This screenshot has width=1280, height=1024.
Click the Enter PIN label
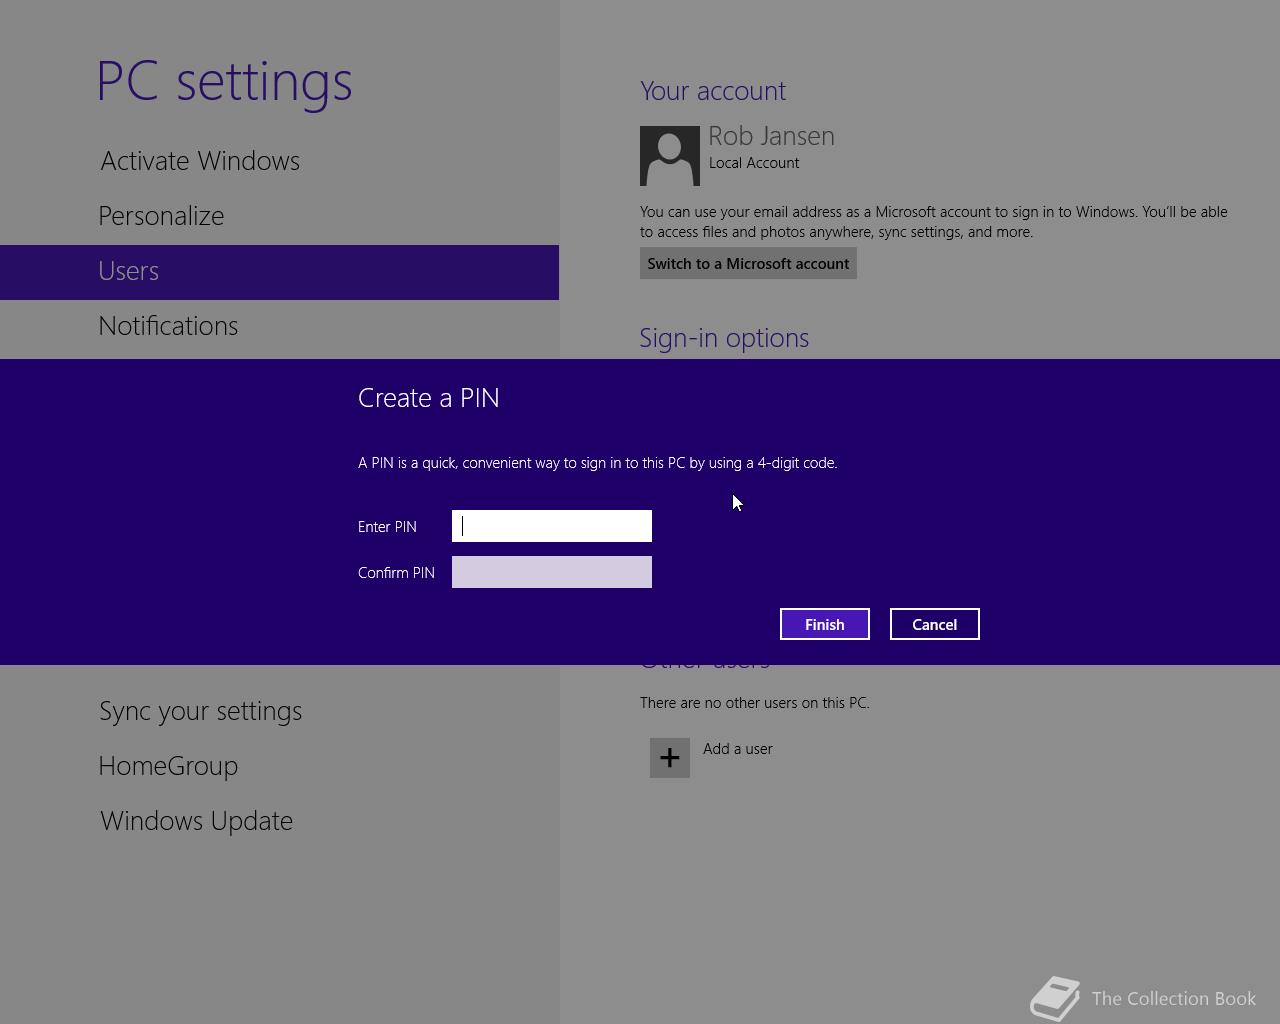click(387, 527)
